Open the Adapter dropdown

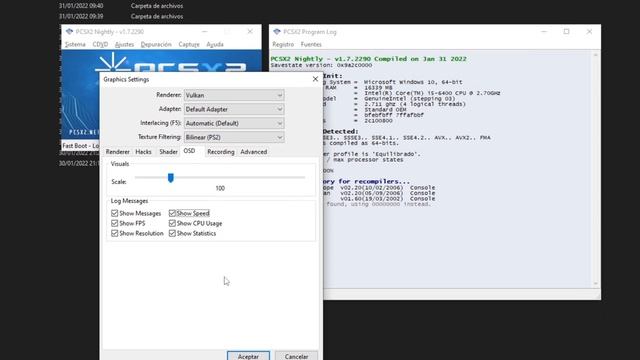coord(234,109)
